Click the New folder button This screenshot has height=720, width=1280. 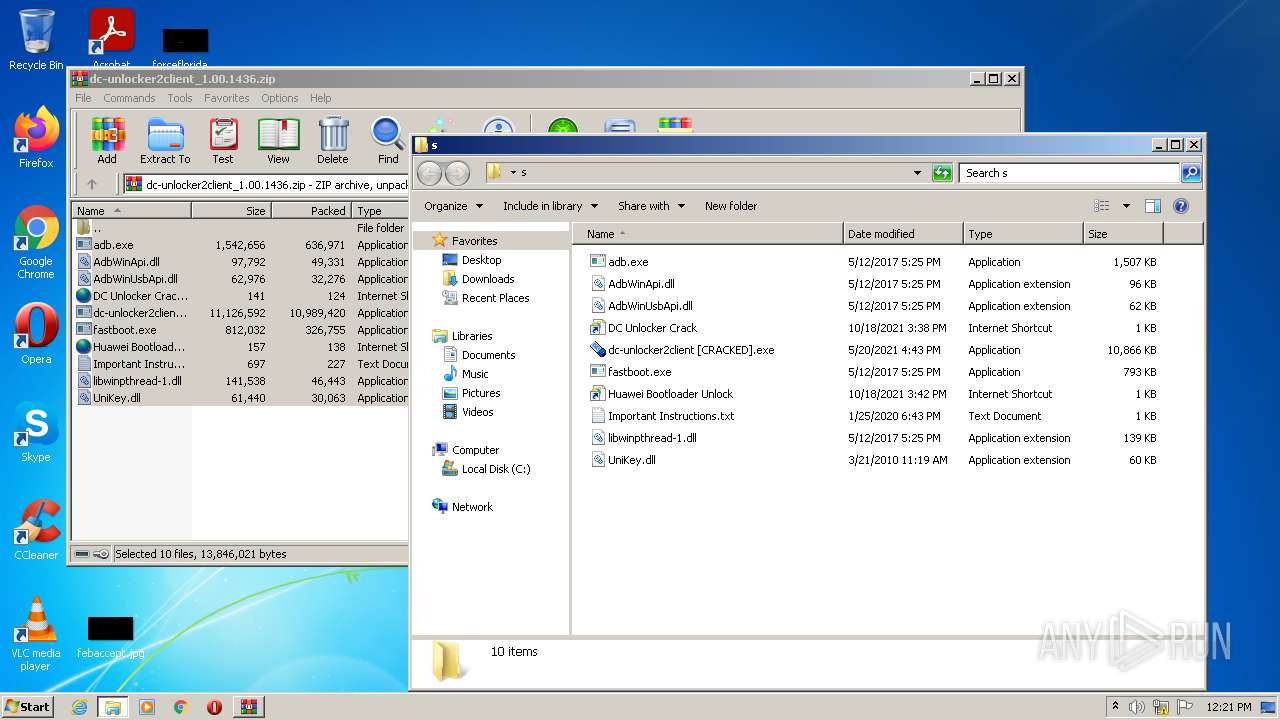[x=731, y=206]
